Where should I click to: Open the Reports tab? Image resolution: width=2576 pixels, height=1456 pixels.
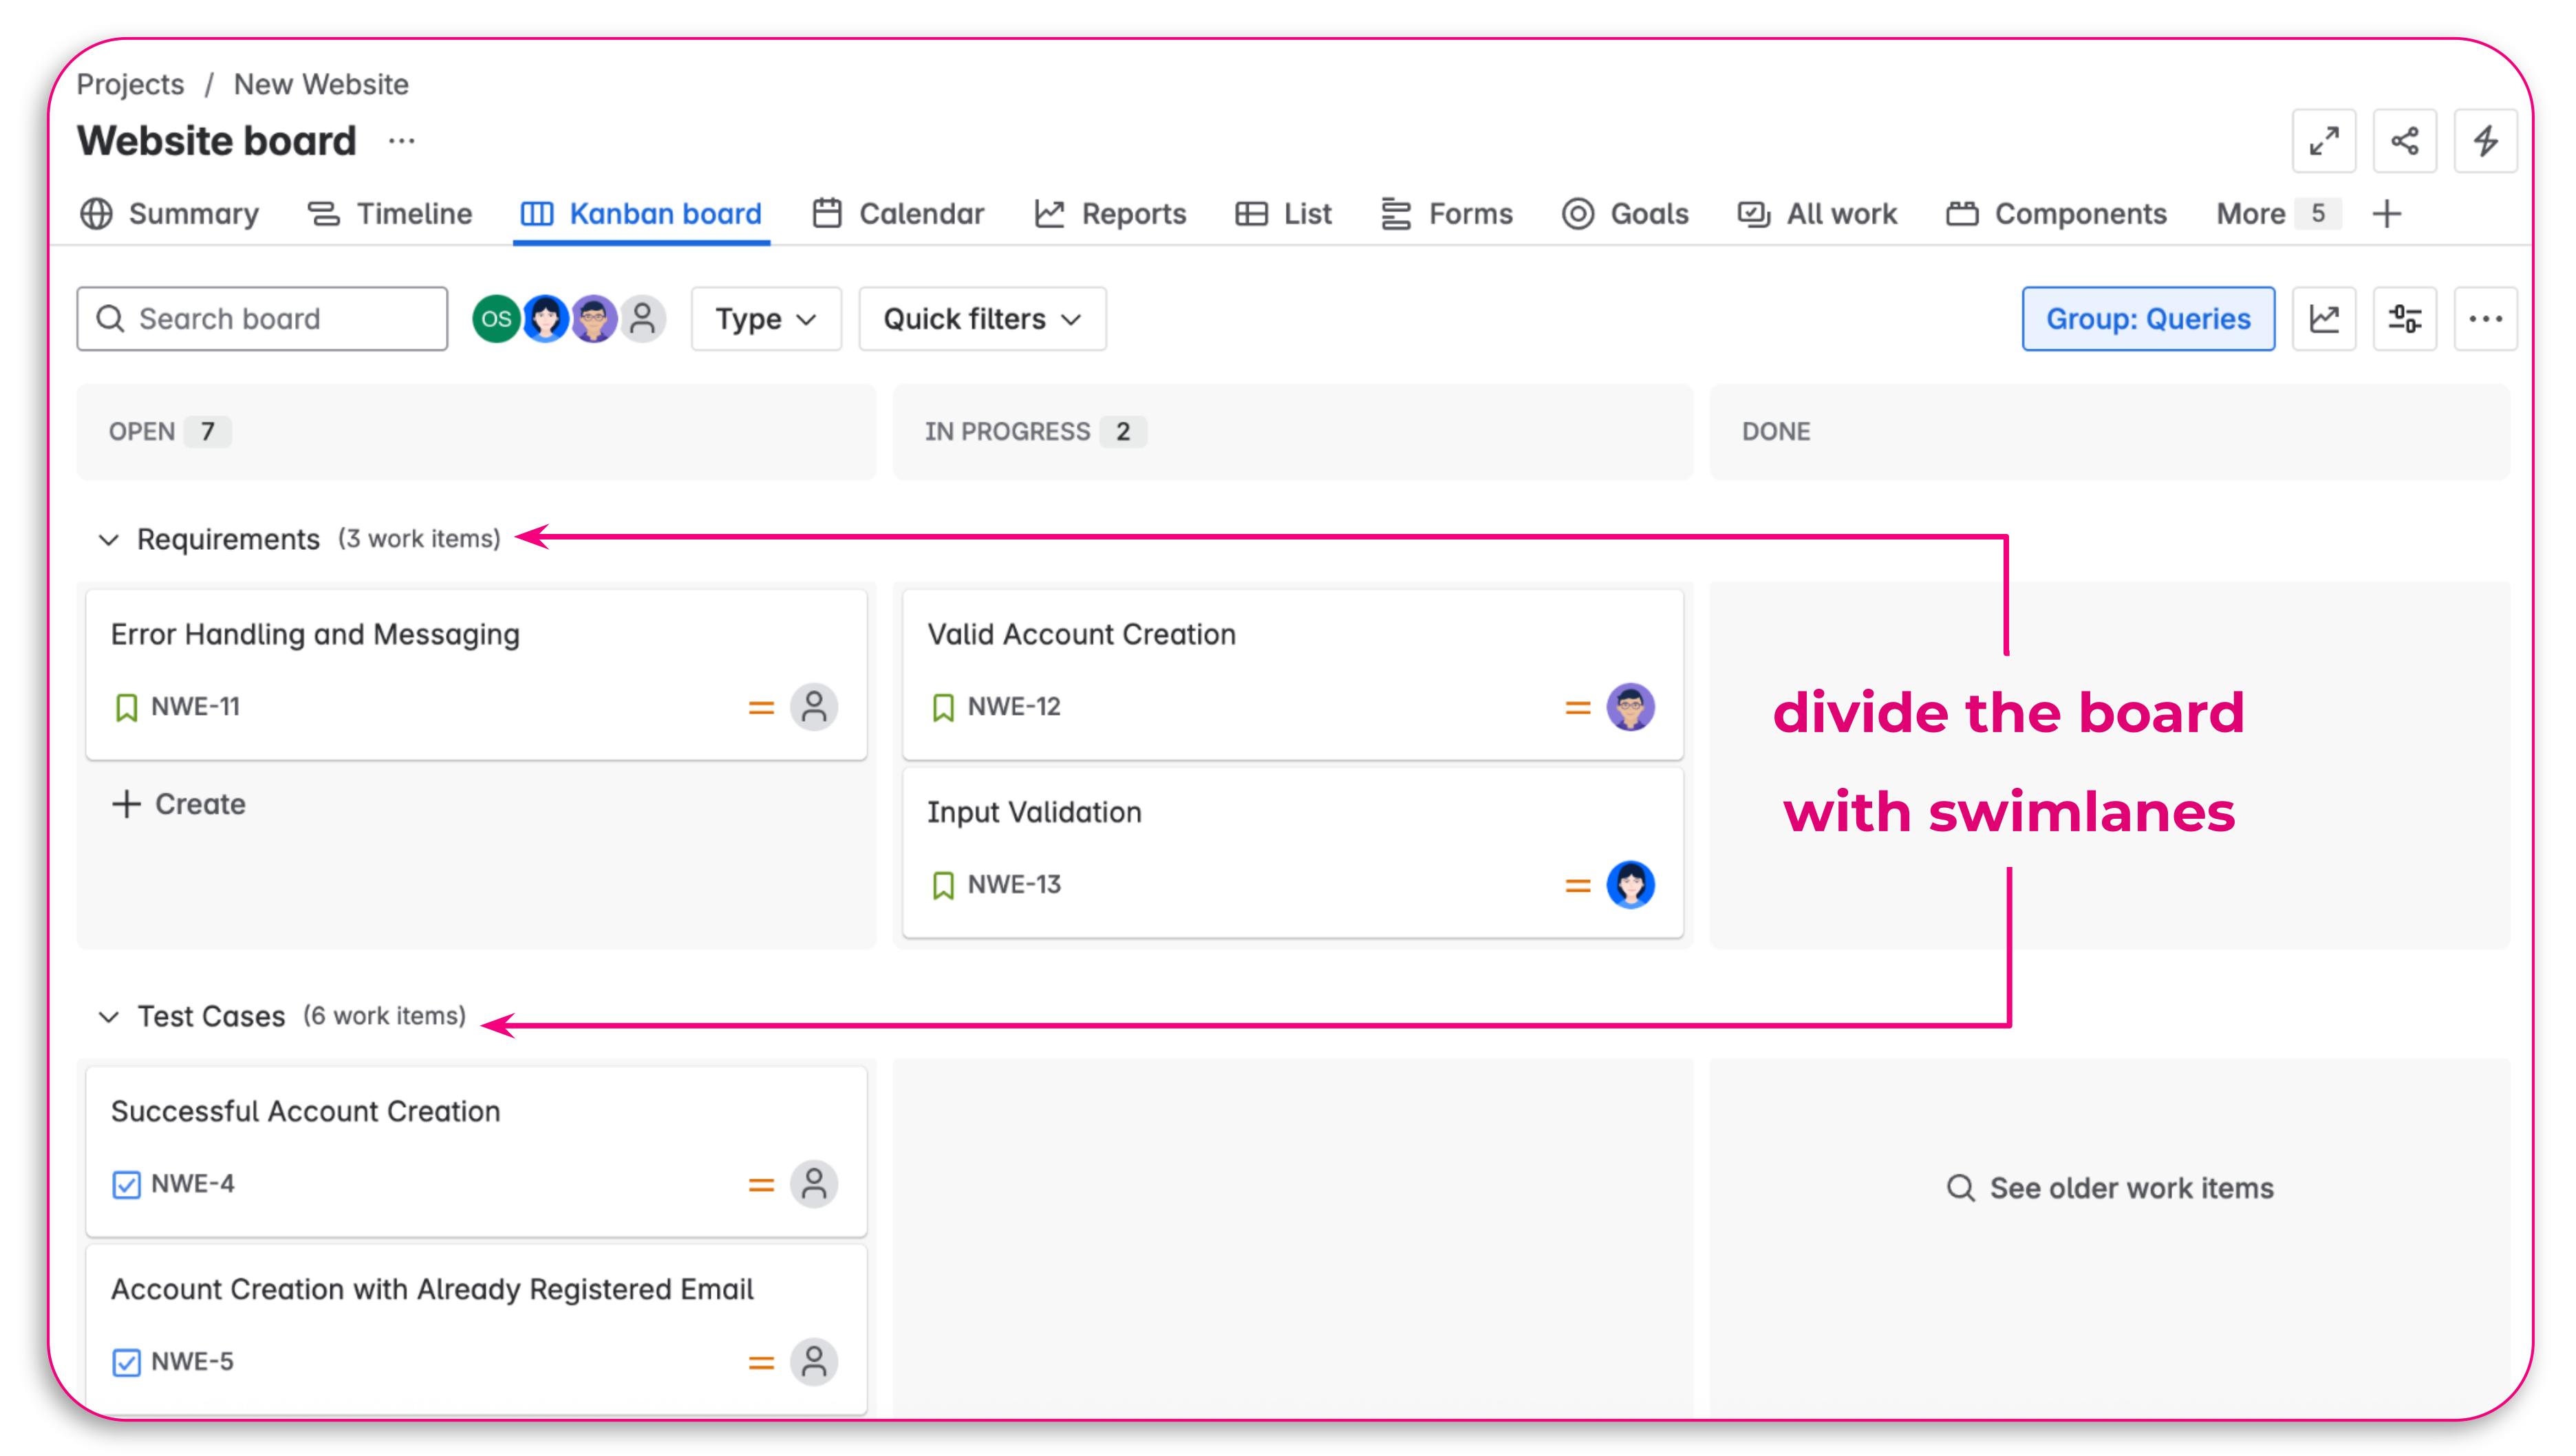click(1134, 213)
